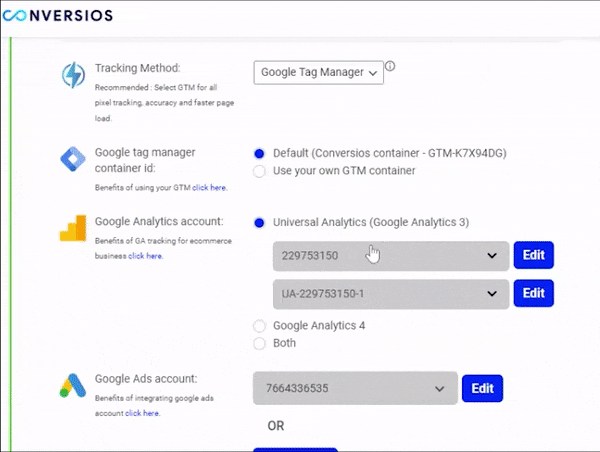Open the 7664336535 Google Ads account dropdown

(x=355, y=388)
